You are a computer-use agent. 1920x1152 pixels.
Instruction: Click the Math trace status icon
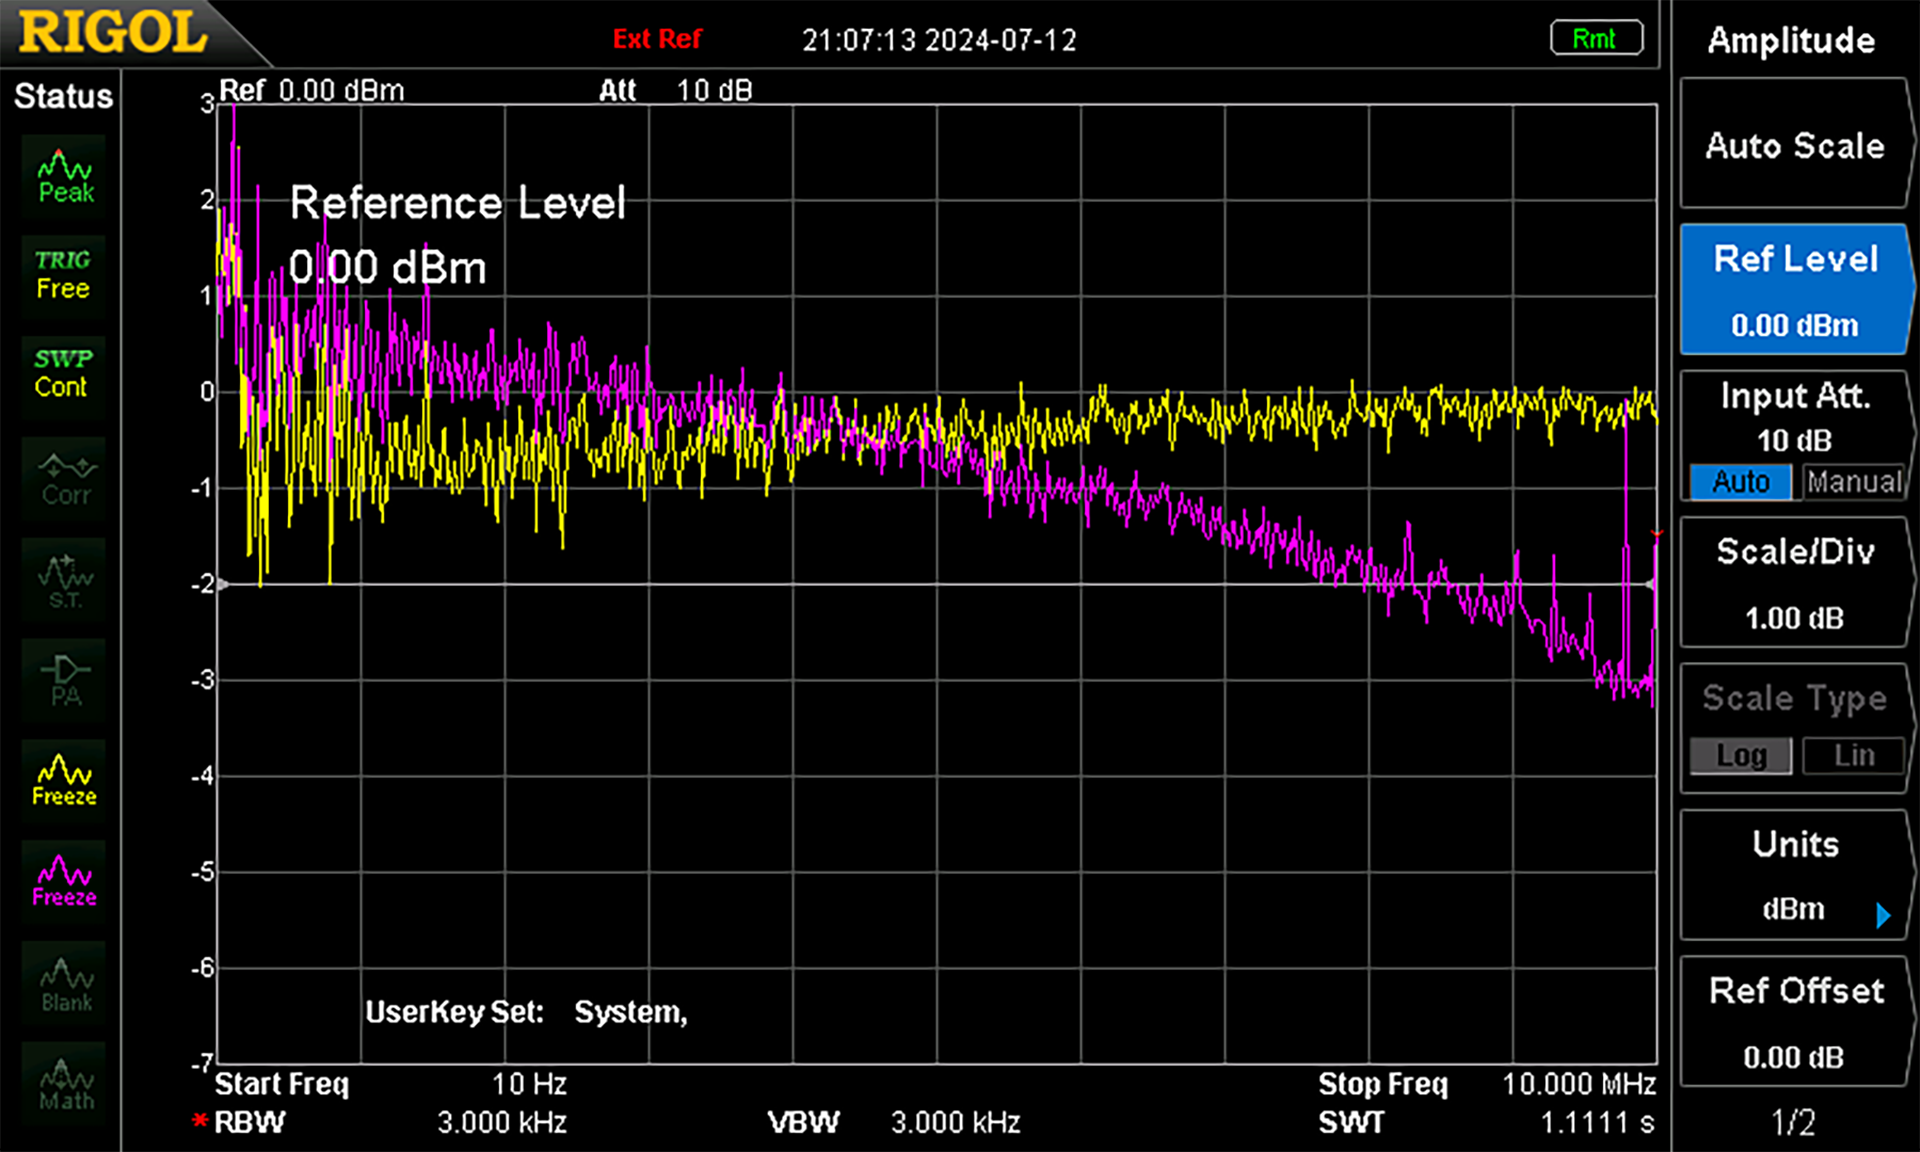[x=64, y=1085]
